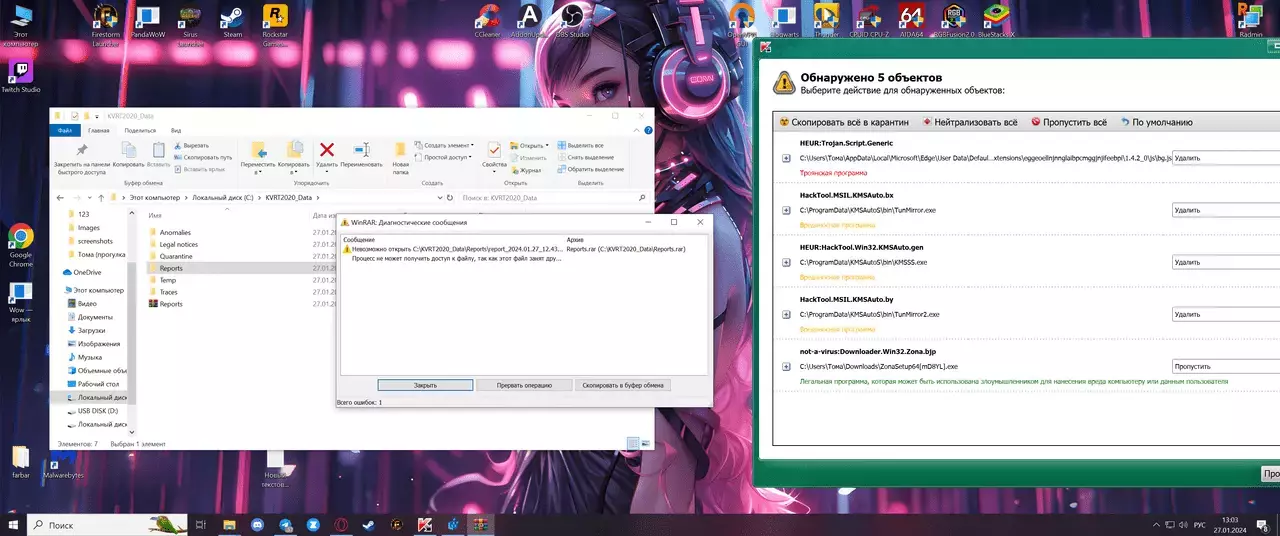This screenshot has height=536, width=1280.
Task: Click the Explorer refresh button by address bar
Action: (451, 198)
